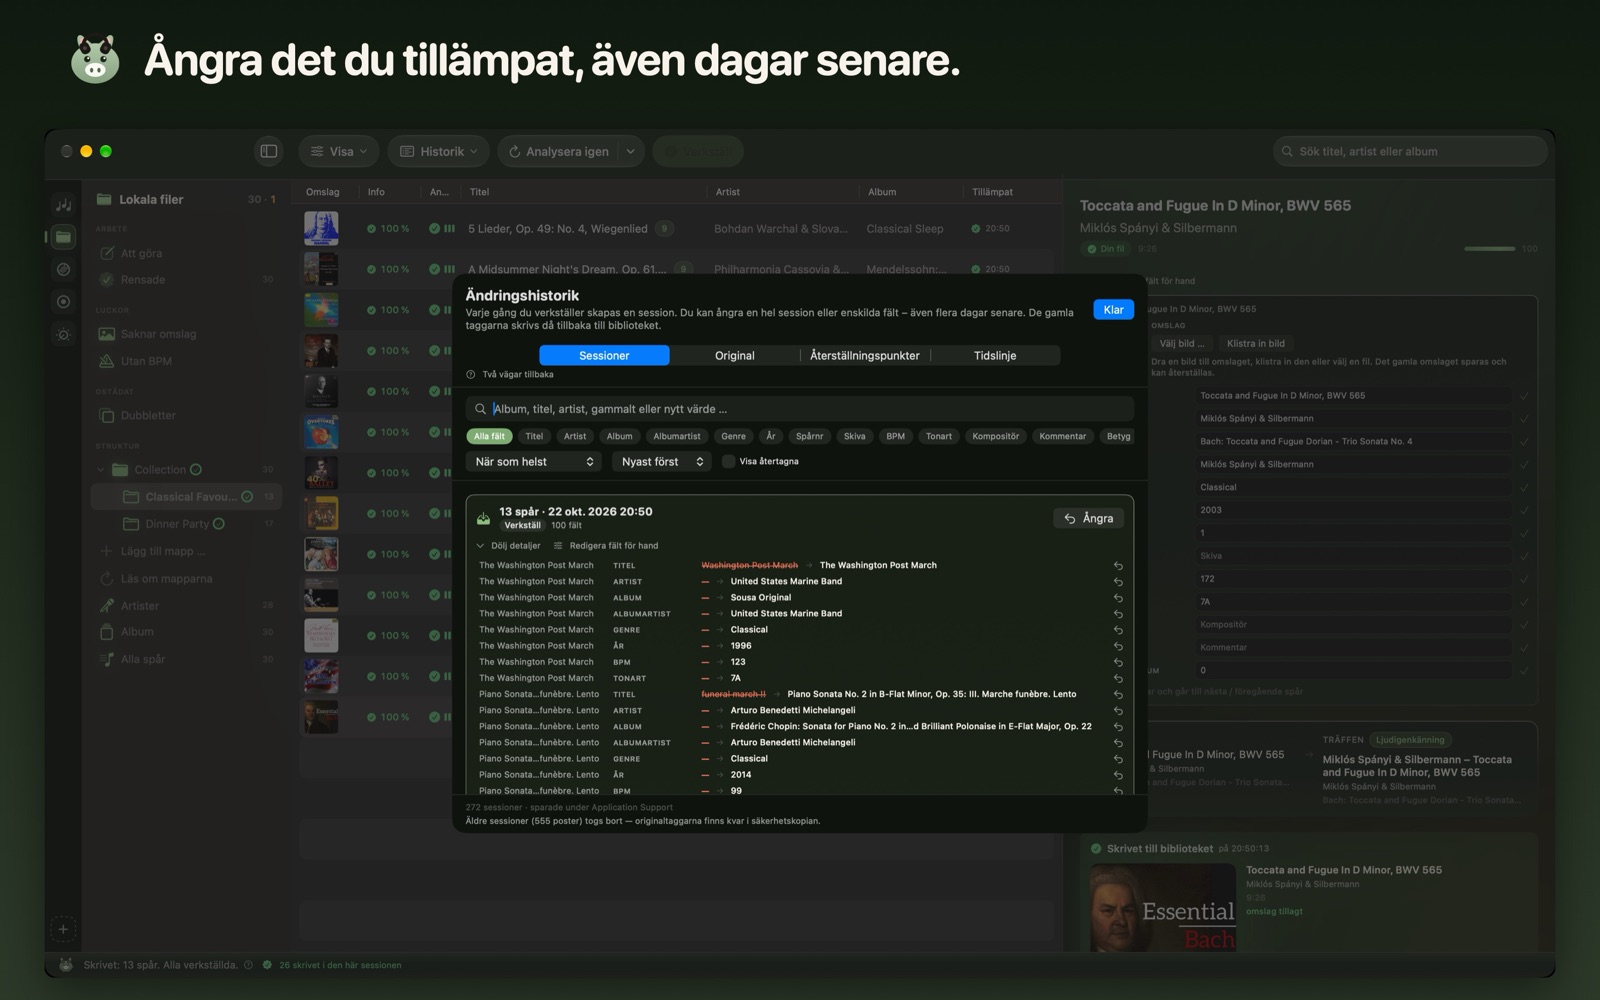1600x1000 pixels.
Task: Click the pig status icon in status bar
Action: pos(66,965)
